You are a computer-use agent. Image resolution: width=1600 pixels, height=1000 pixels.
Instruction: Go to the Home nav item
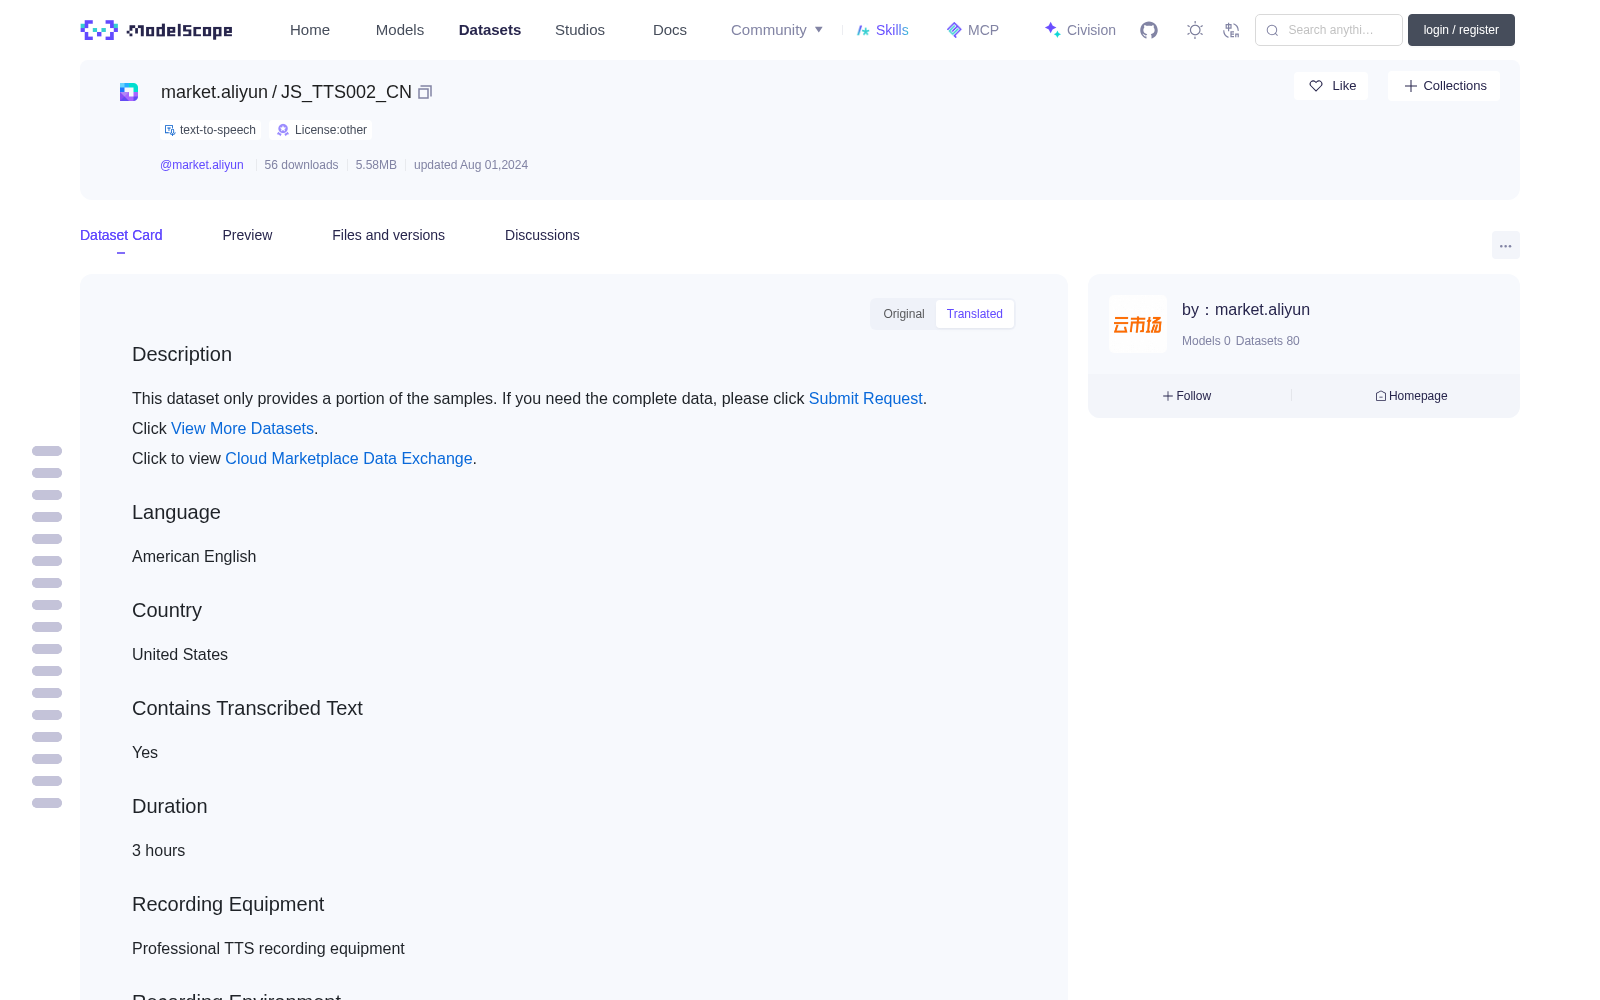tap(310, 30)
